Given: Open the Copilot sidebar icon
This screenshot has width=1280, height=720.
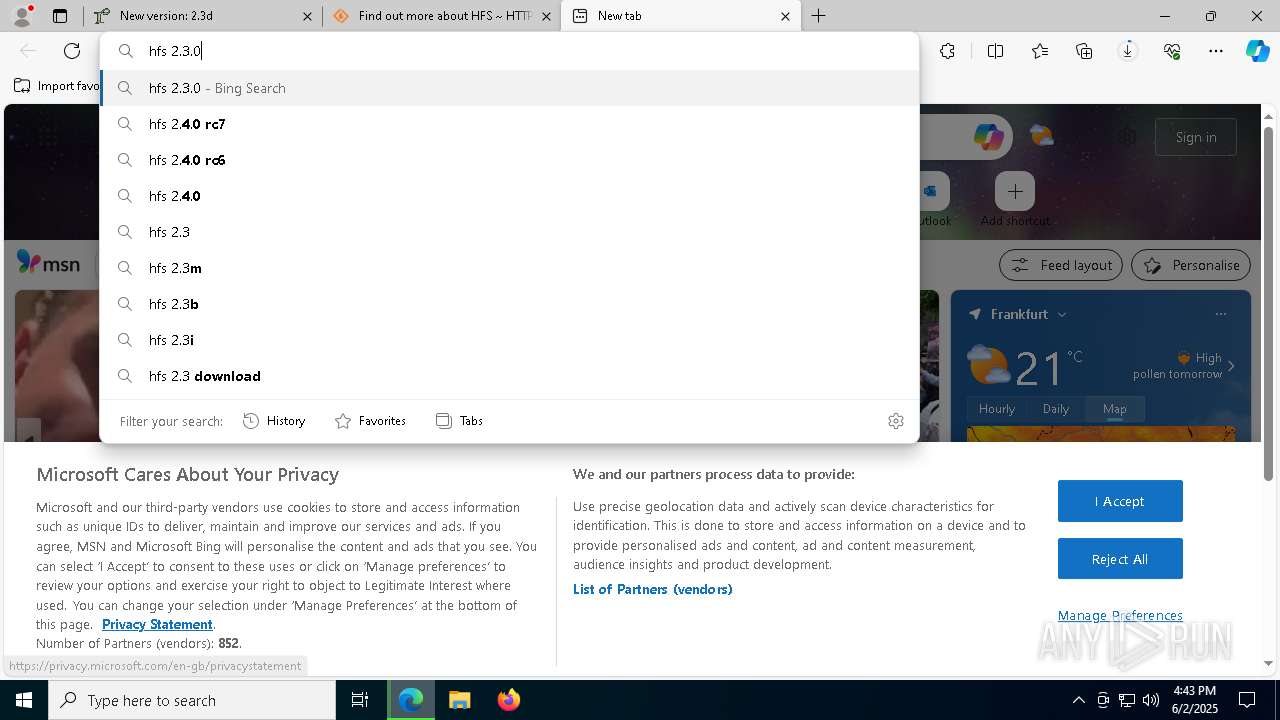Looking at the screenshot, I should click(x=1257, y=51).
